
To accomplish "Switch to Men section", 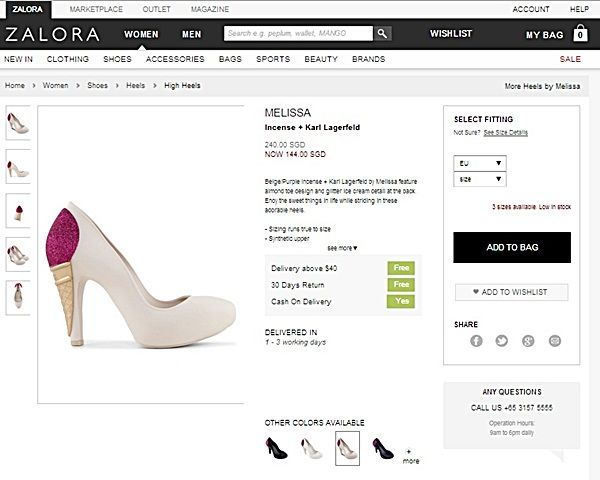I will (x=191, y=34).
